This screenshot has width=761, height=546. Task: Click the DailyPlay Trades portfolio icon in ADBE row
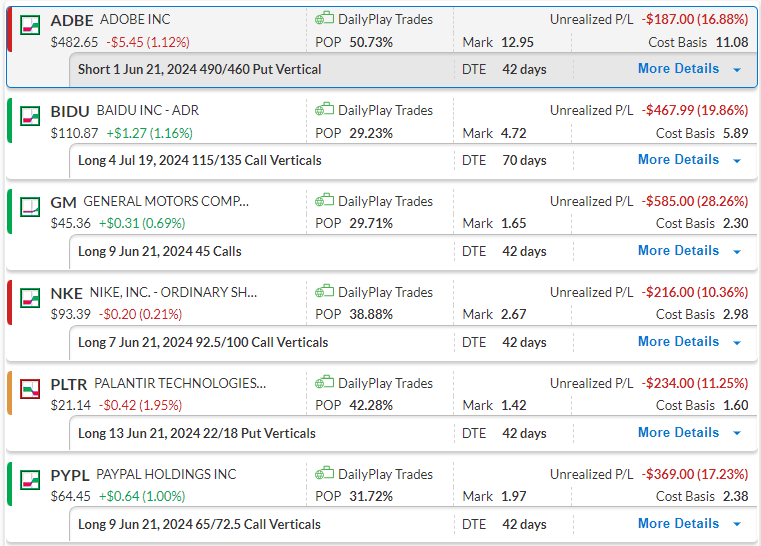point(324,18)
